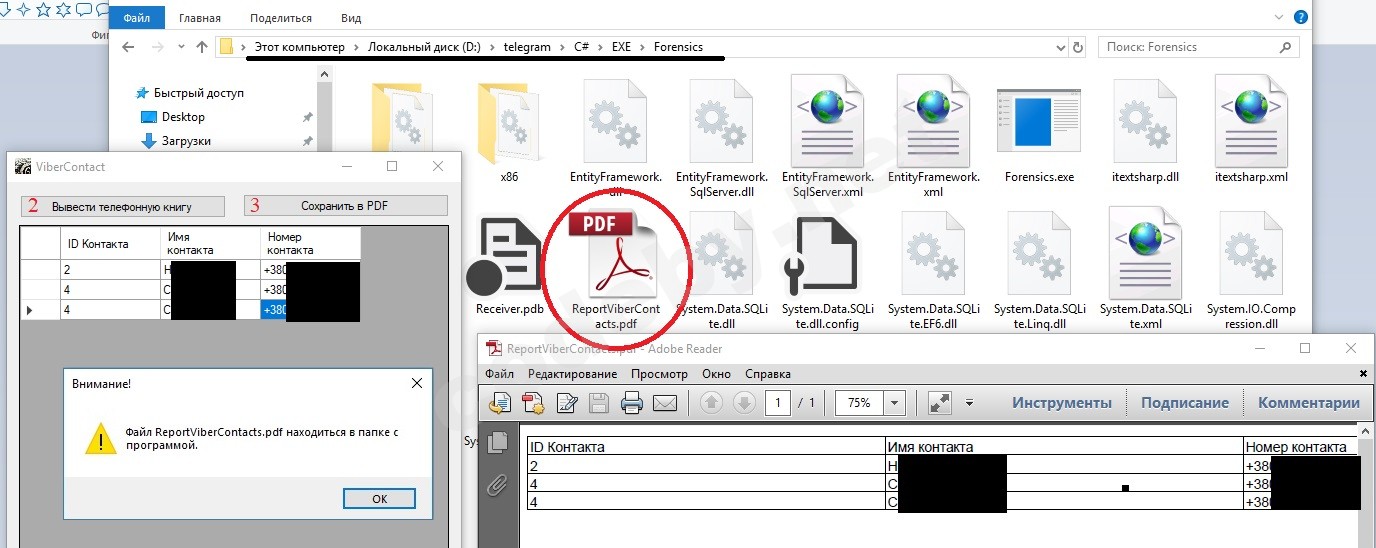Select itextsharp.dll file icon

tap(1145, 120)
